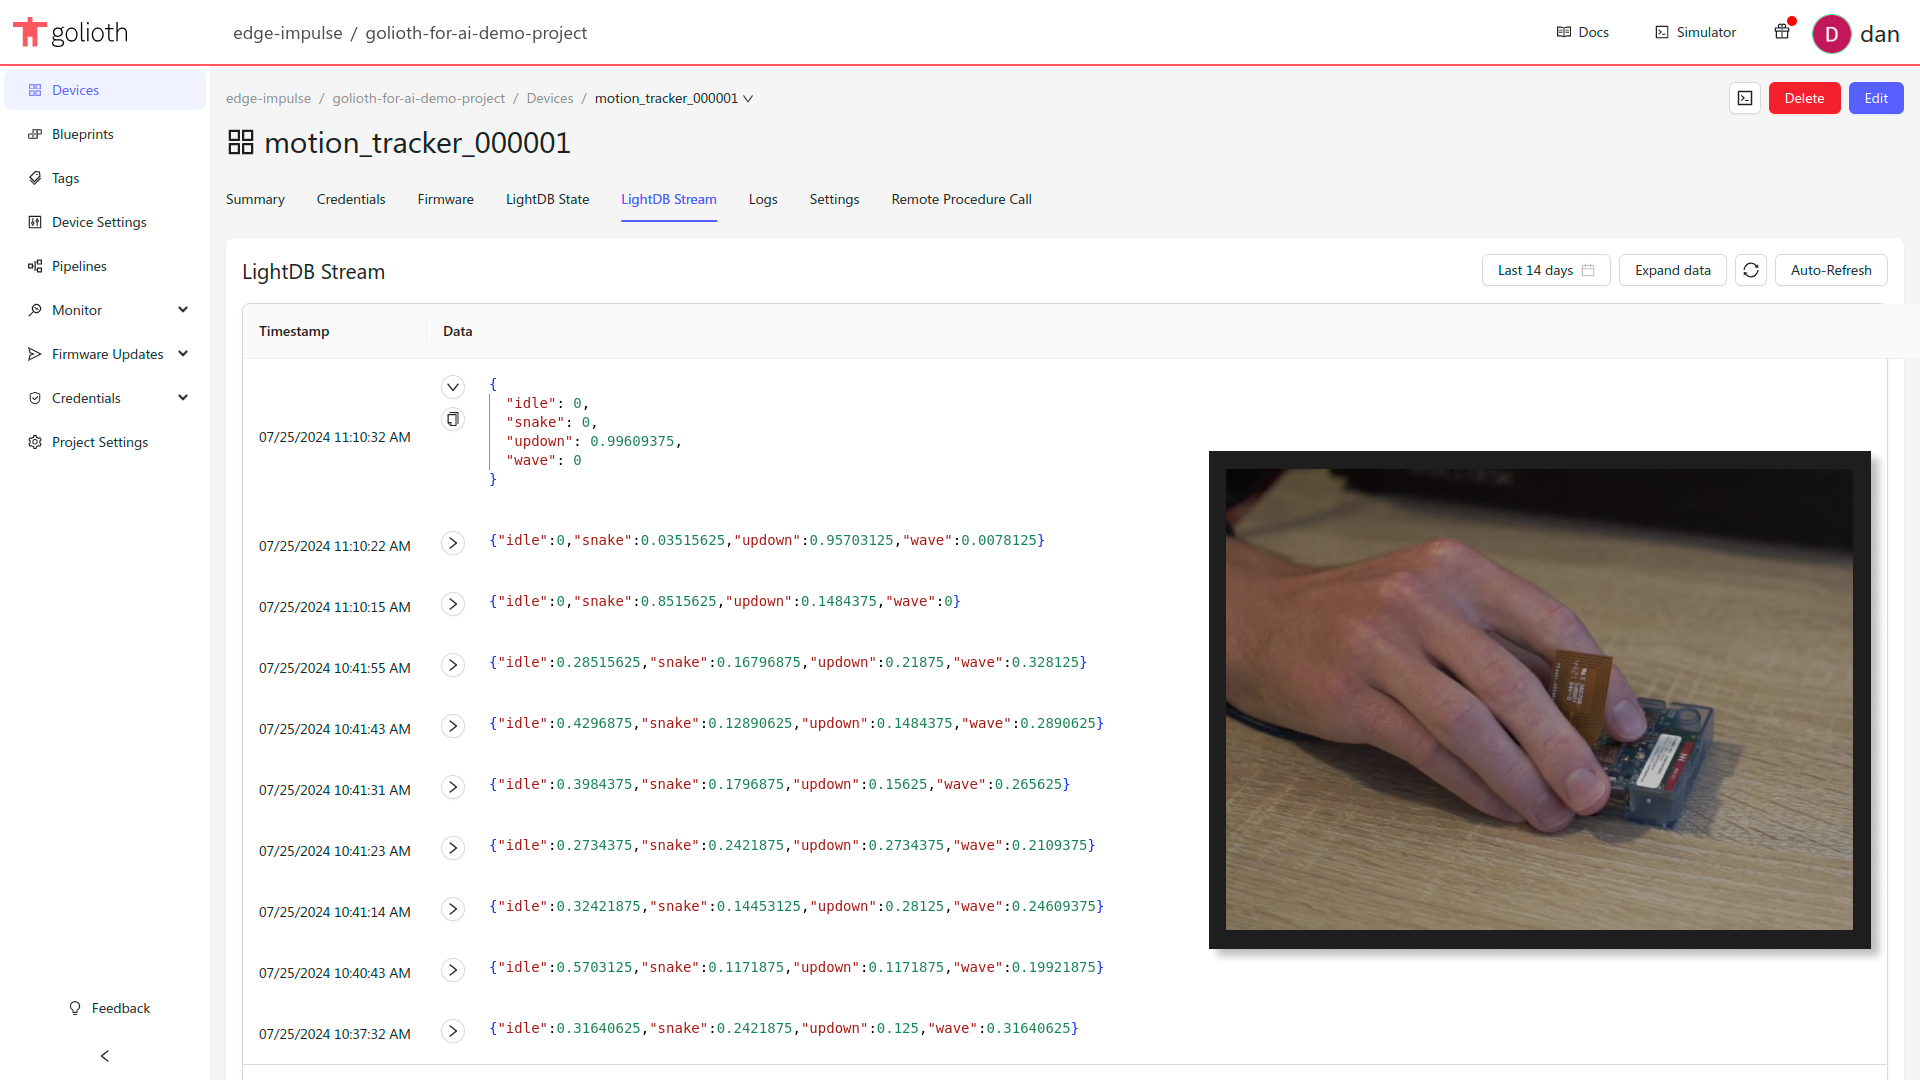
Task: Open the terminal console icon button
Action: pyautogui.click(x=1745, y=98)
